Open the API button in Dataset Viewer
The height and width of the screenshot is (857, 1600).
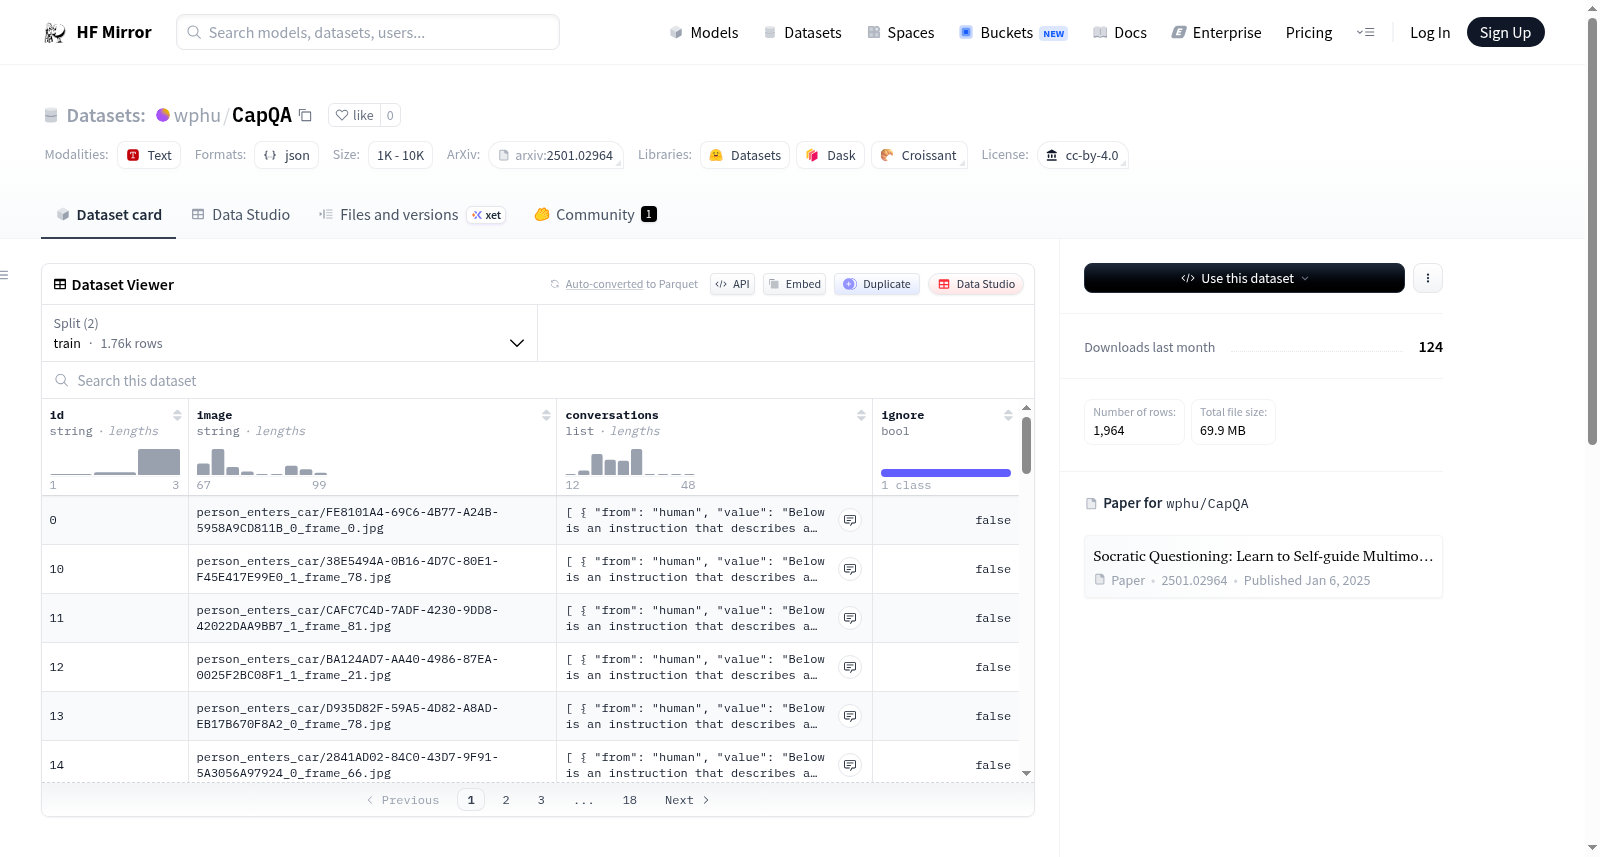point(732,284)
